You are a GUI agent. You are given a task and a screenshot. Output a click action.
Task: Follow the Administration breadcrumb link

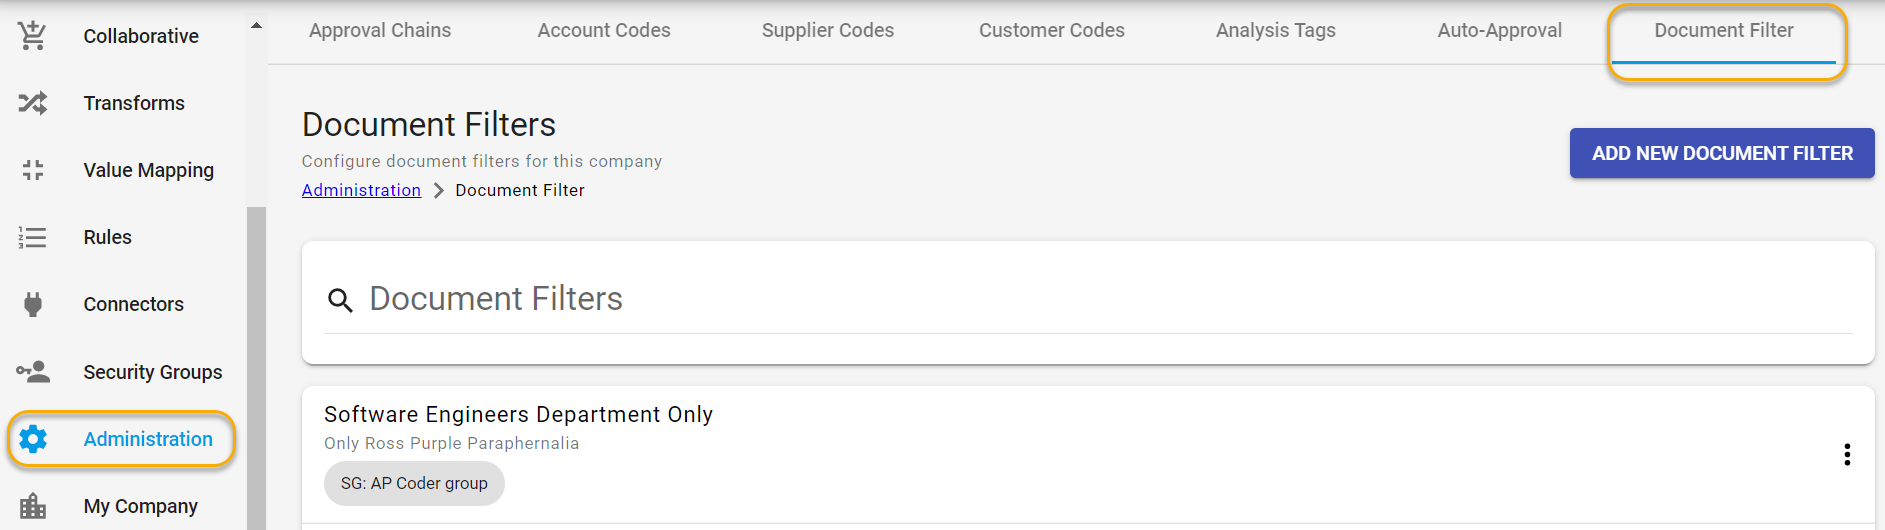[x=361, y=190]
